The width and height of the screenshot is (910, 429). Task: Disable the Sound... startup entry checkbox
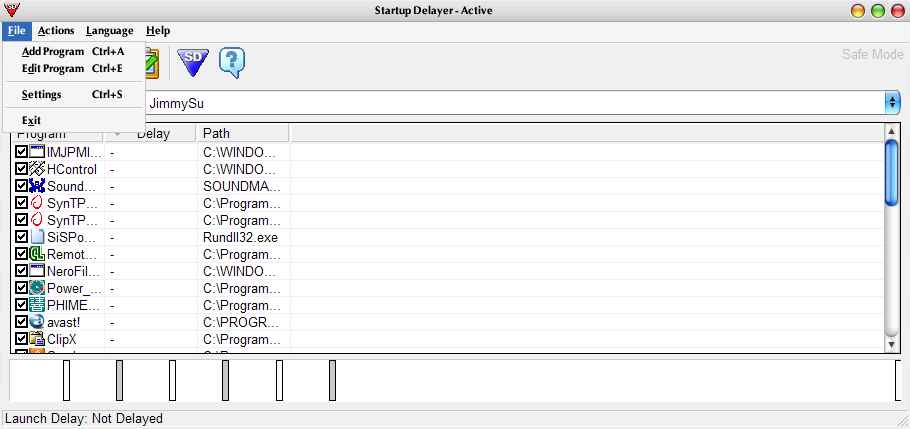point(21,186)
